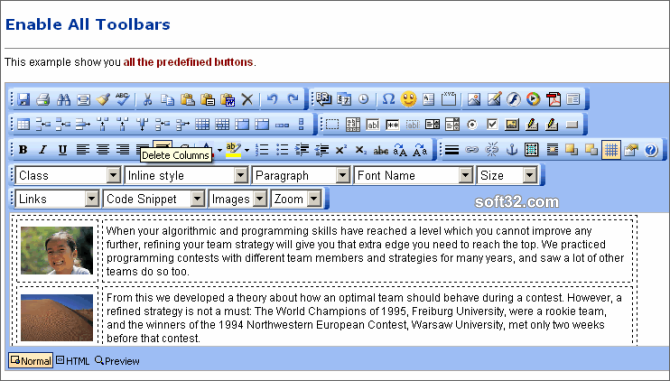Insert horizontal rule with thick lines icon

(x=452, y=149)
